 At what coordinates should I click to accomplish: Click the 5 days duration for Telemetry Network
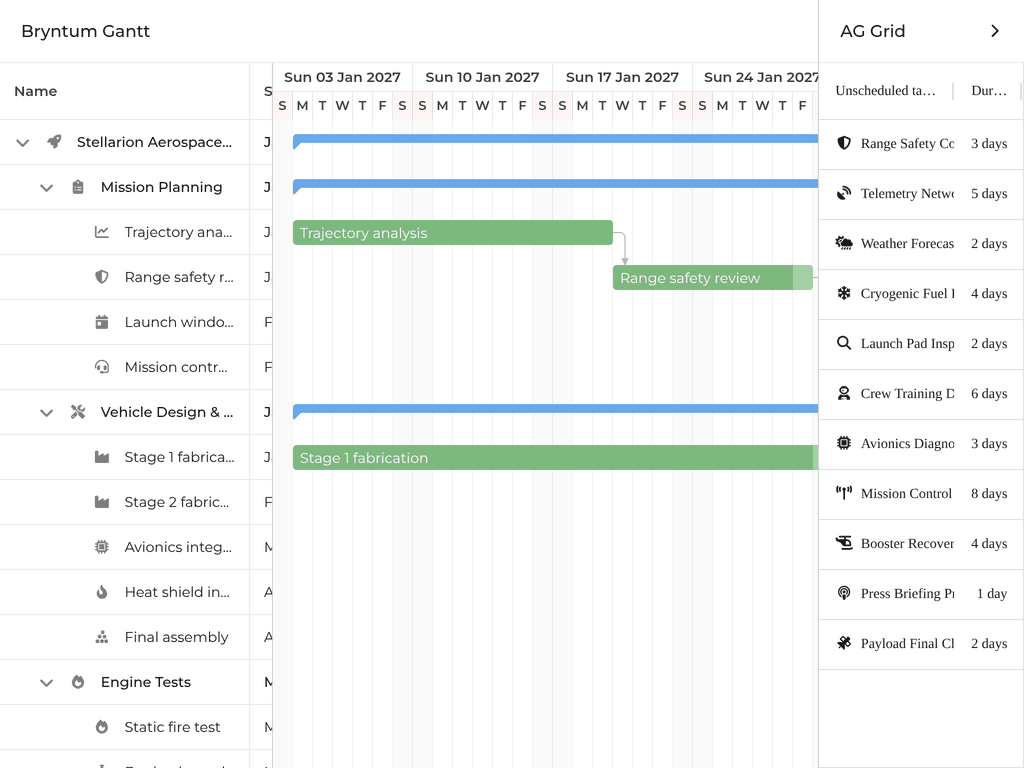click(x=989, y=193)
